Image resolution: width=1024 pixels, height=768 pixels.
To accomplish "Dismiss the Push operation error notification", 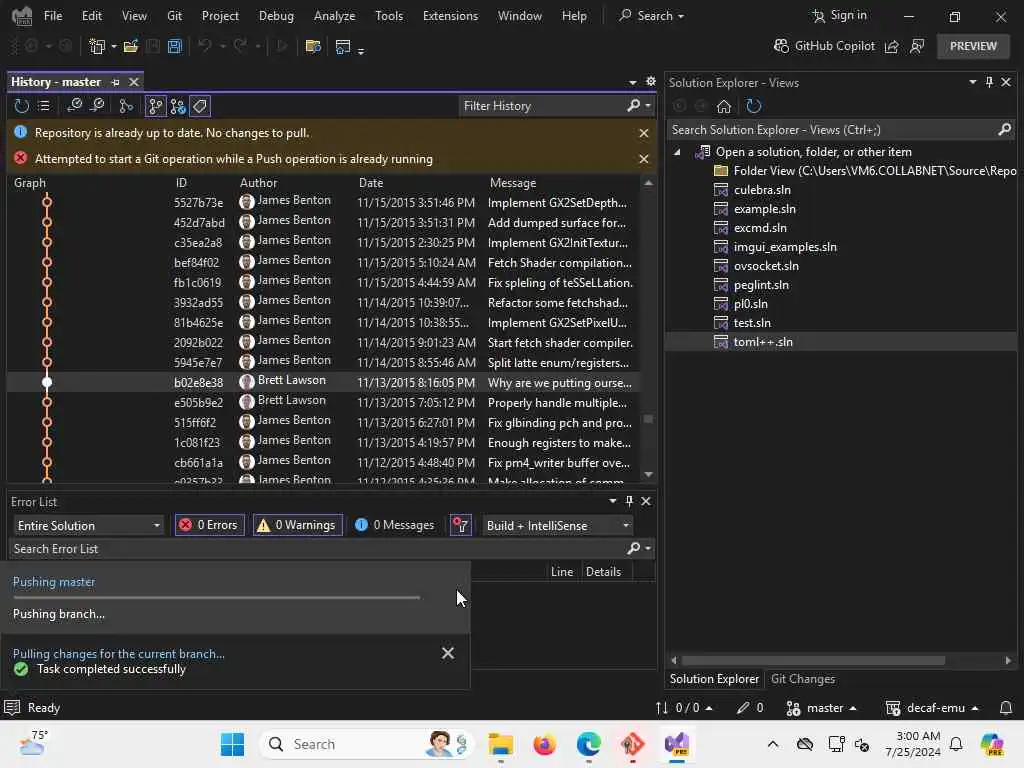I will point(643,159).
